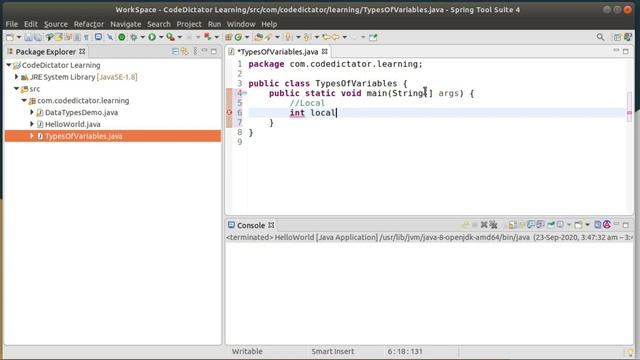Select DataTypesDemo.java in the tree
This screenshot has height=360, width=640.
coord(81,112)
